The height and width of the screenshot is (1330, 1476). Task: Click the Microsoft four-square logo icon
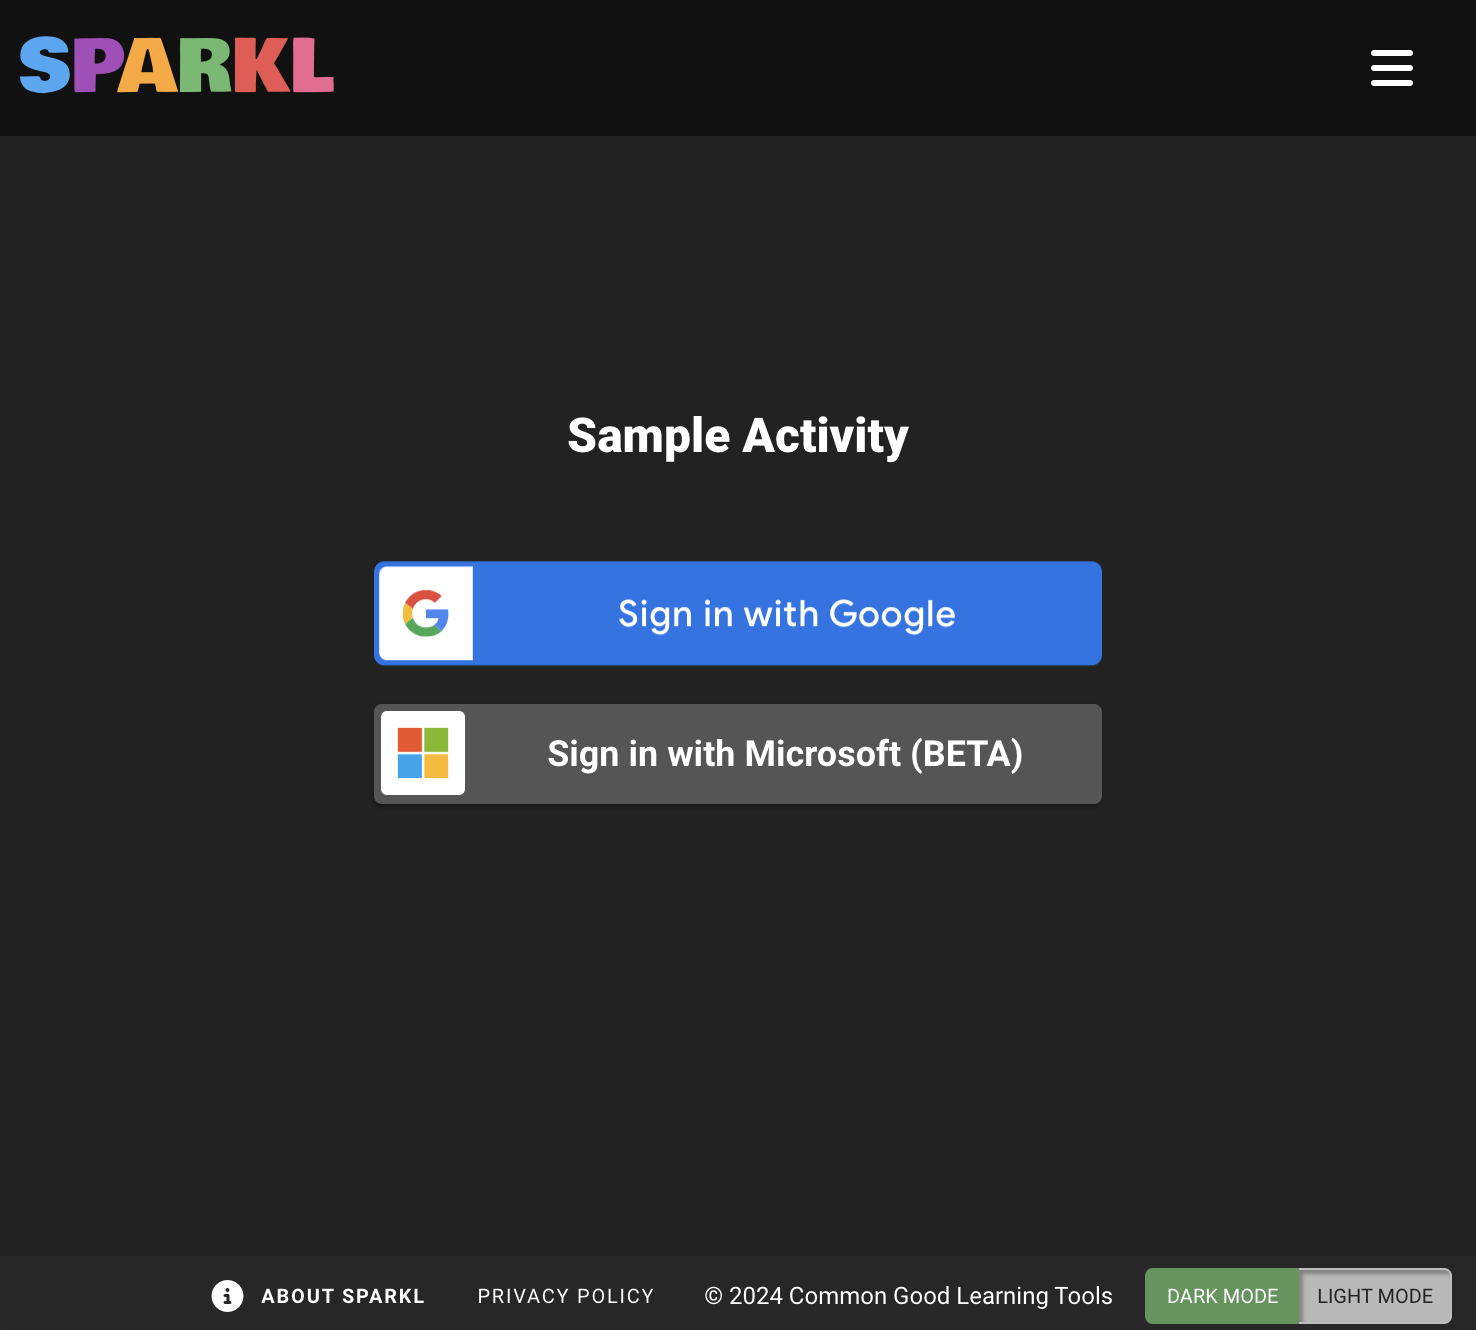click(423, 753)
